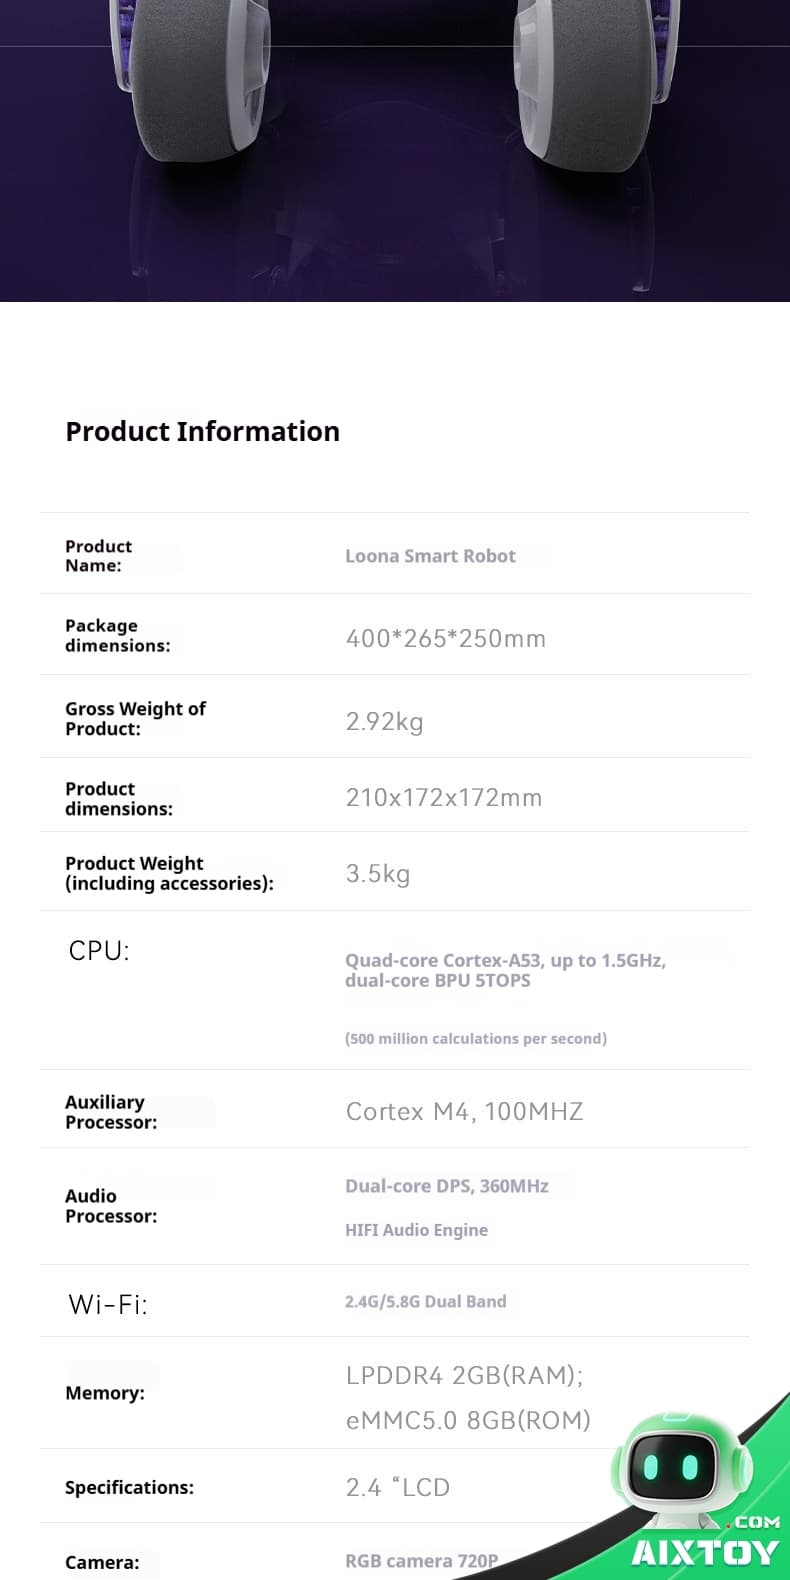
Task: Click the Dual-core DPS, 360MHz text
Action: coord(447,1186)
